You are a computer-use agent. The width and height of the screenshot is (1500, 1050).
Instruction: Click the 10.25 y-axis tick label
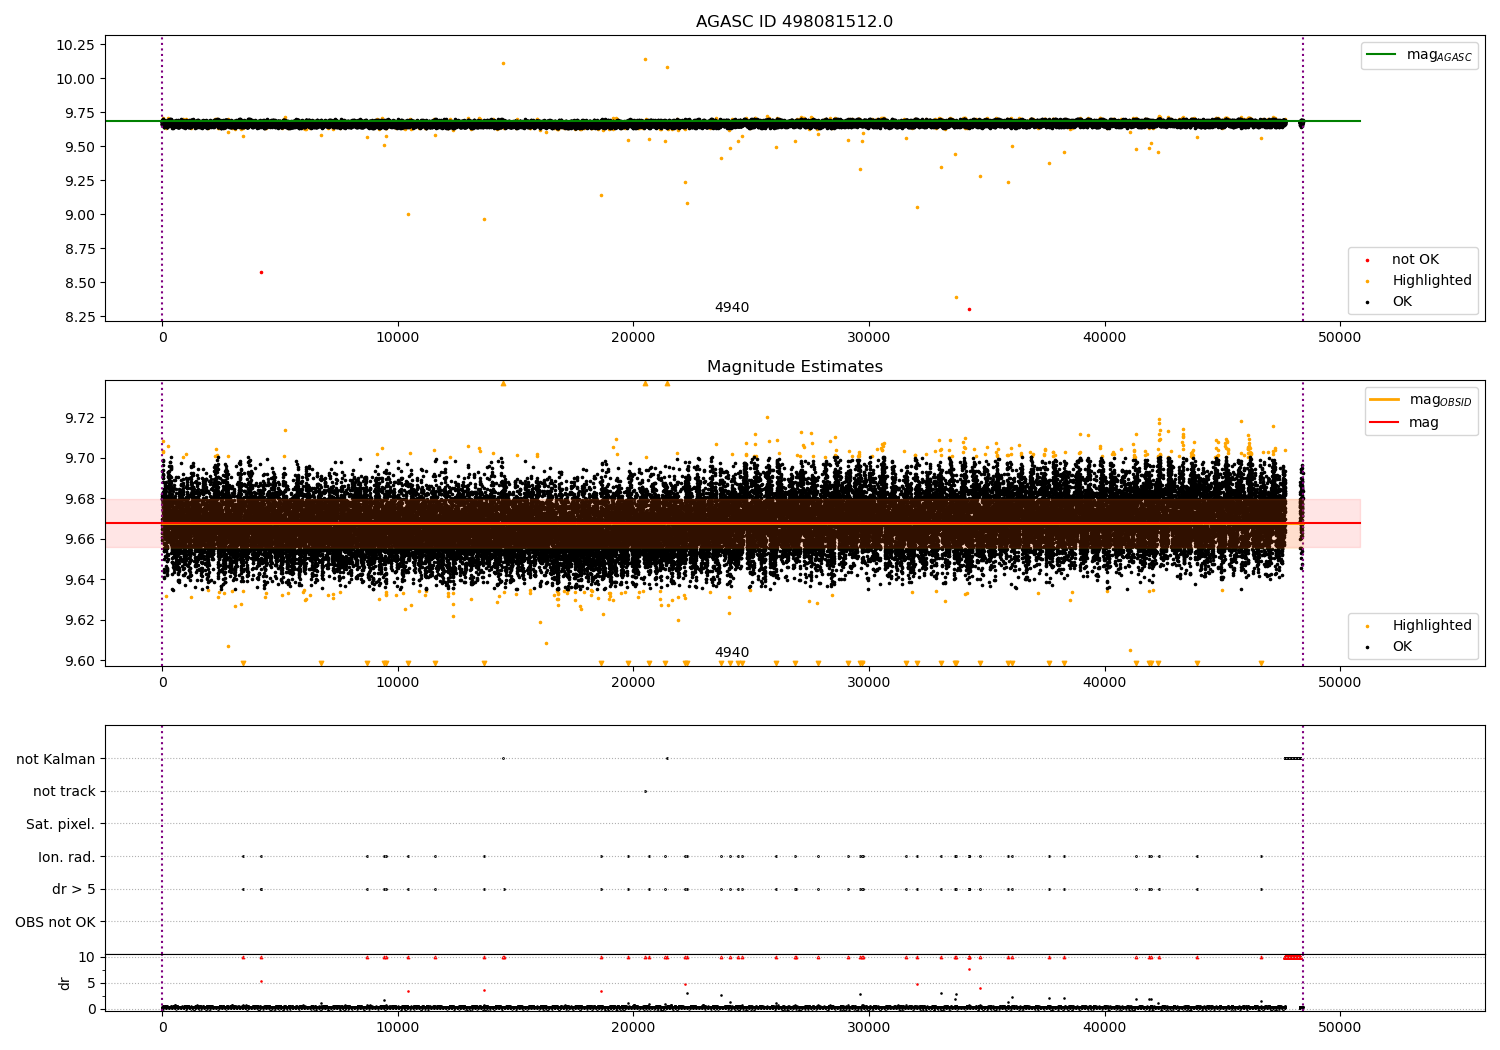pos(75,45)
